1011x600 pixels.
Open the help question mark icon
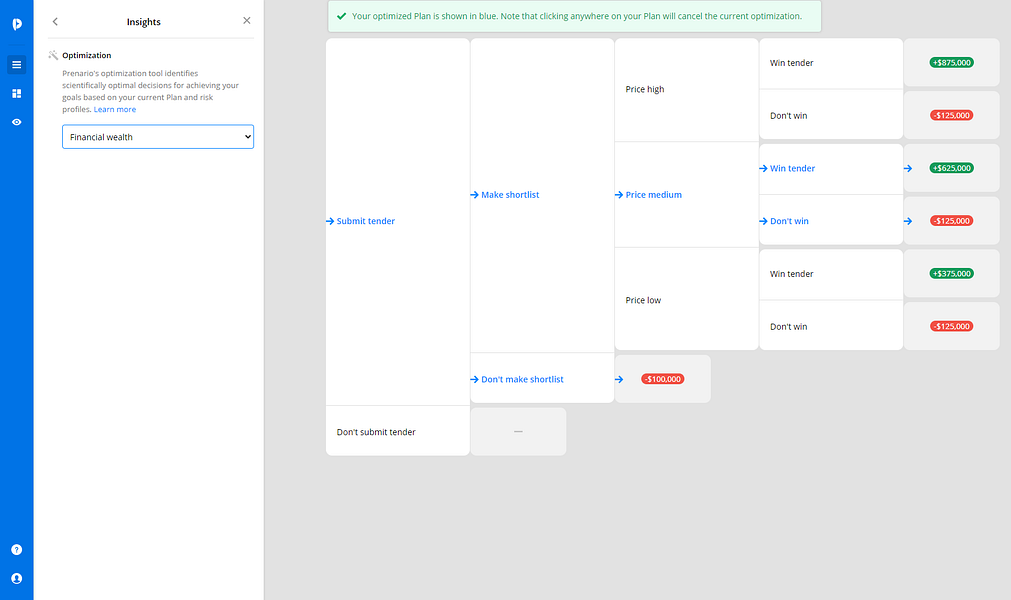[17, 550]
